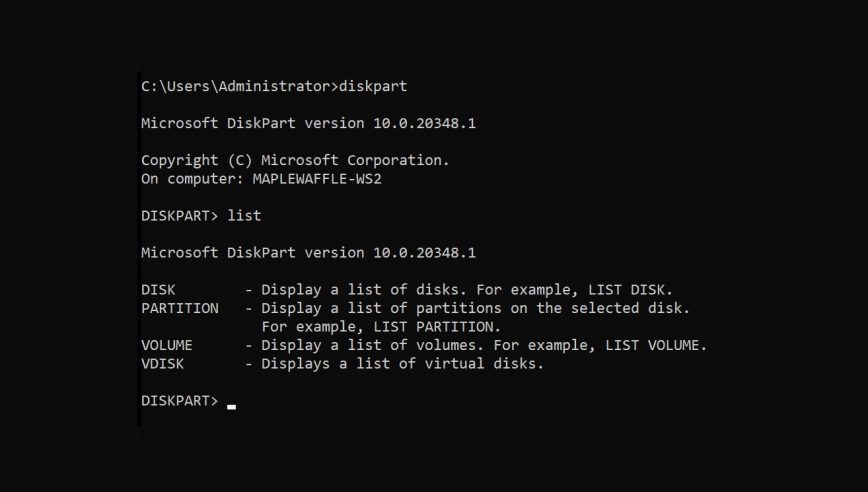The width and height of the screenshot is (868, 492).
Task: Click the final empty DISKPART> prompt
Action: coord(179,401)
